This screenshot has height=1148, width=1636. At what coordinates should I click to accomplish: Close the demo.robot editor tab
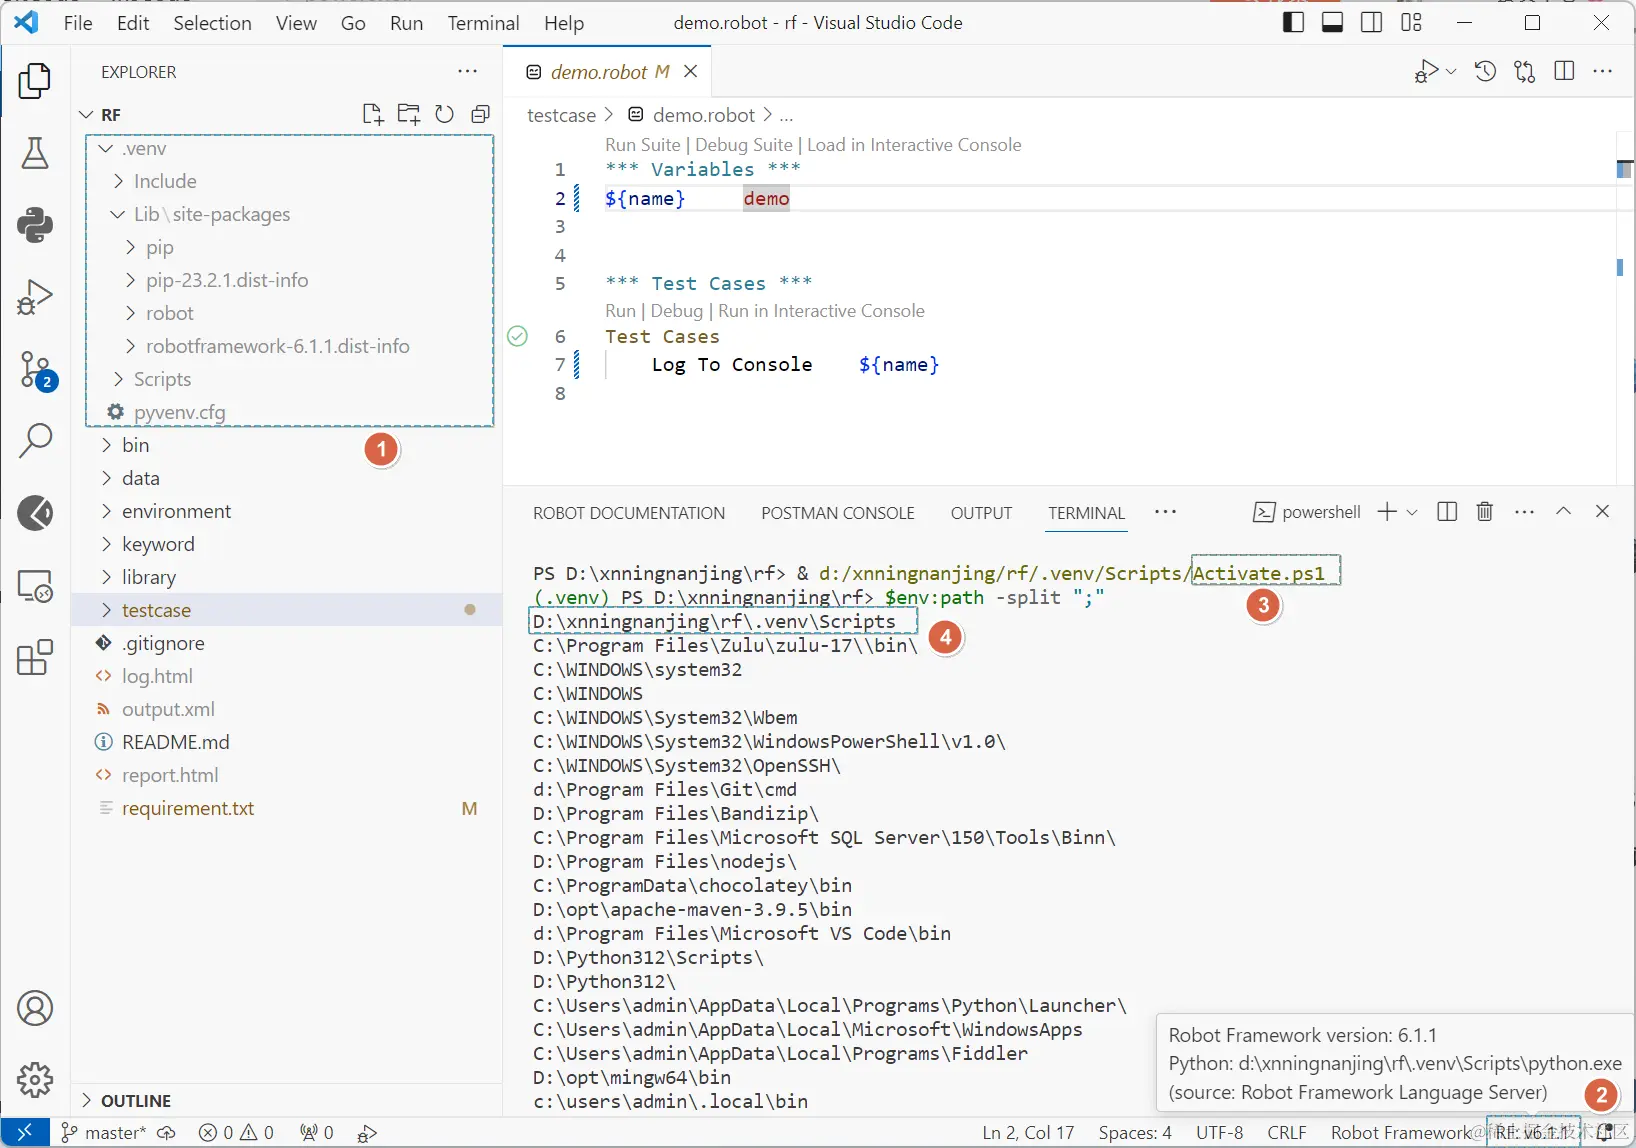pos(691,71)
